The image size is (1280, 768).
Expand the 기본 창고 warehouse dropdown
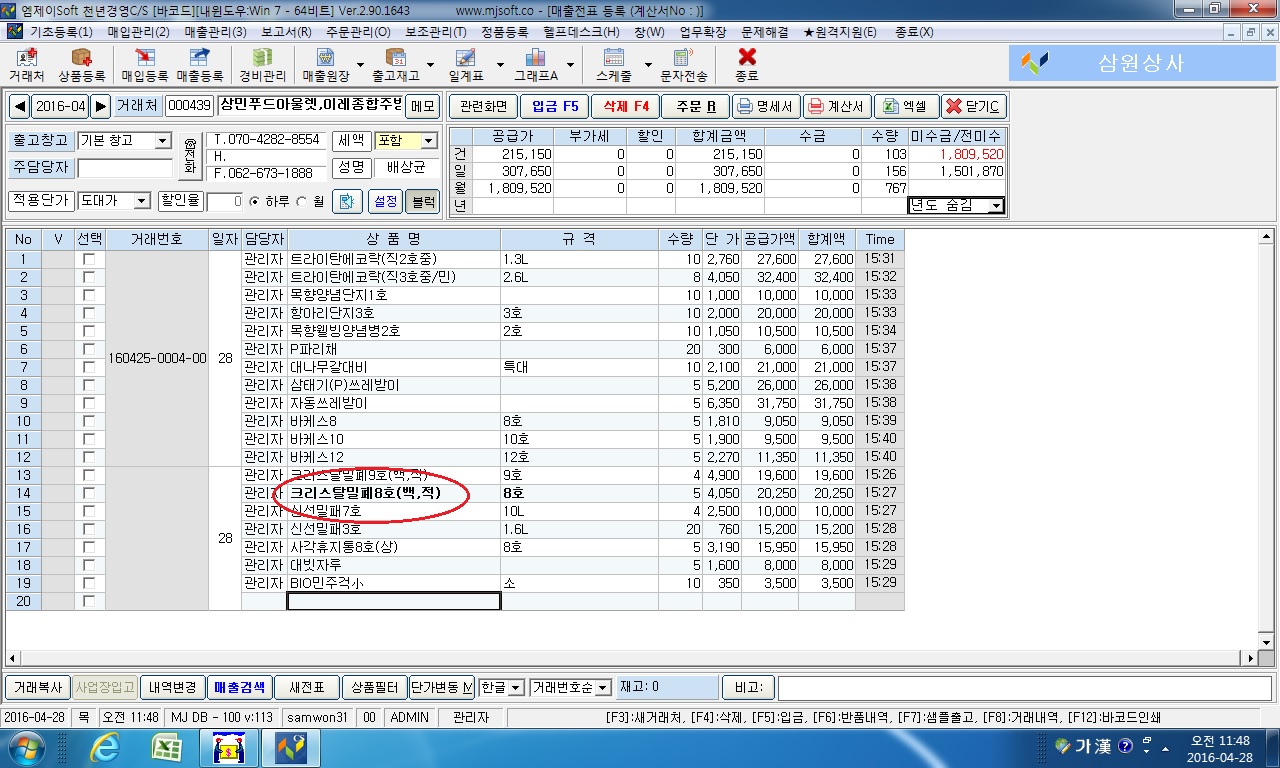pyautogui.click(x=163, y=141)
